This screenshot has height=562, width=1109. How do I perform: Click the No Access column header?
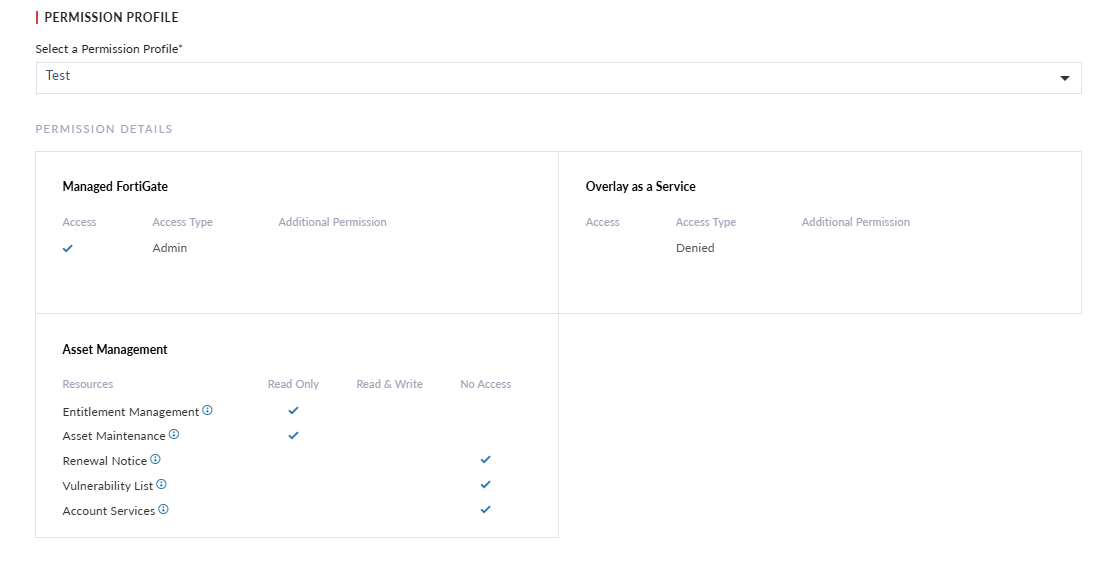(485, 384)
